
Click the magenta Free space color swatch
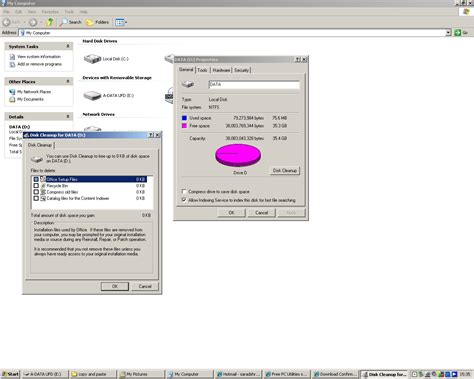[x=184, y=126]
